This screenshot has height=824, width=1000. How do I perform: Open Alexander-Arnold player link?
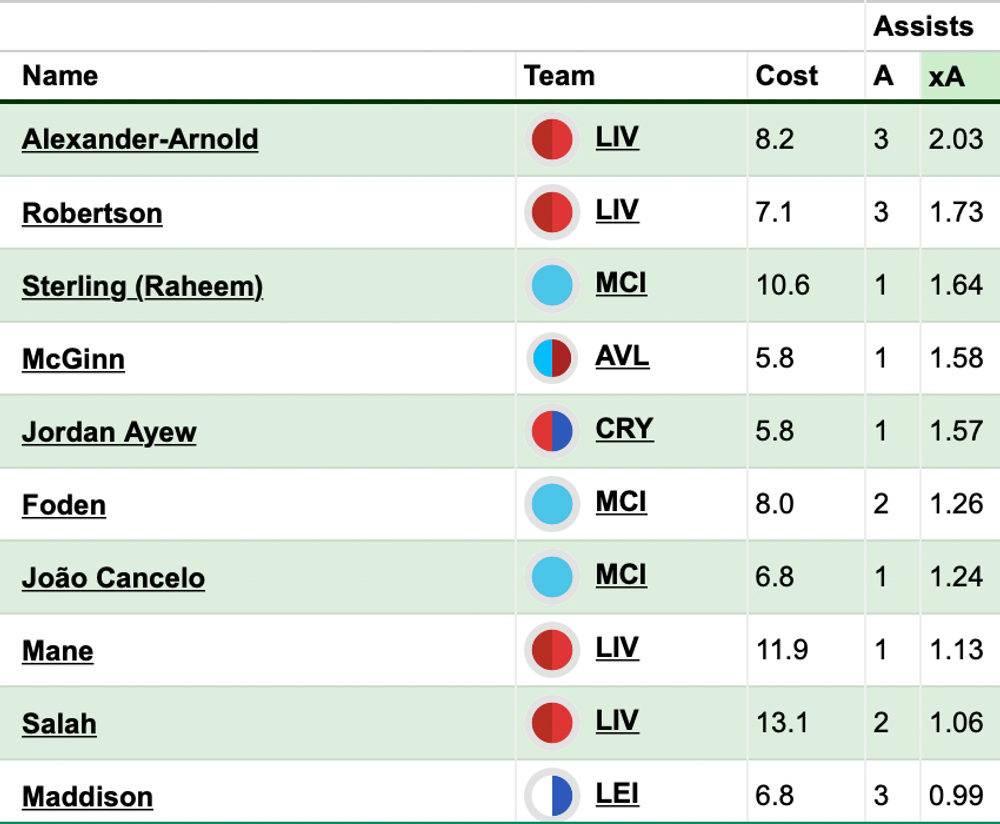coord(140,140)
